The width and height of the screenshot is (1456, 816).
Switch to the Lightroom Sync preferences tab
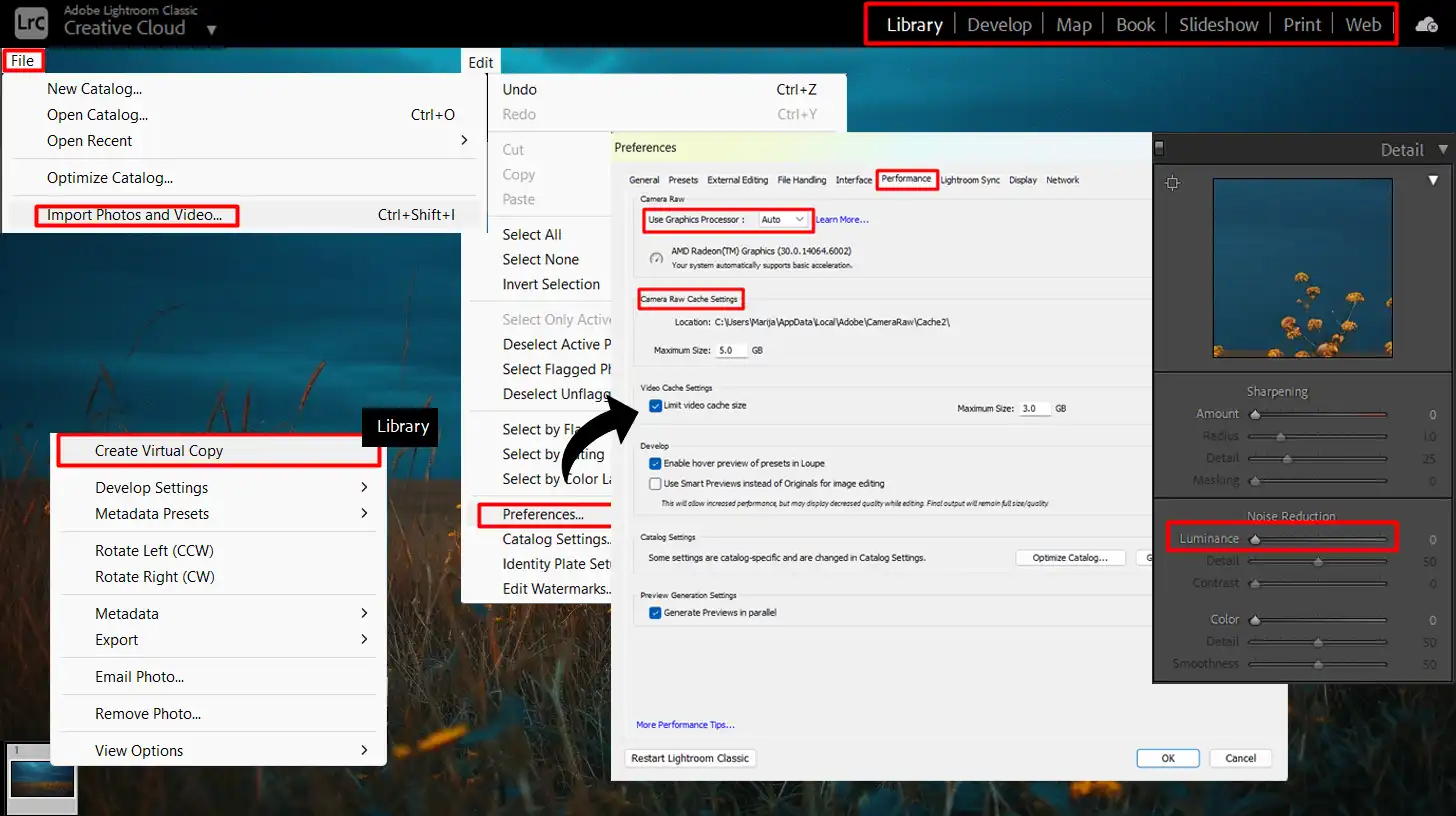(970, 180)
